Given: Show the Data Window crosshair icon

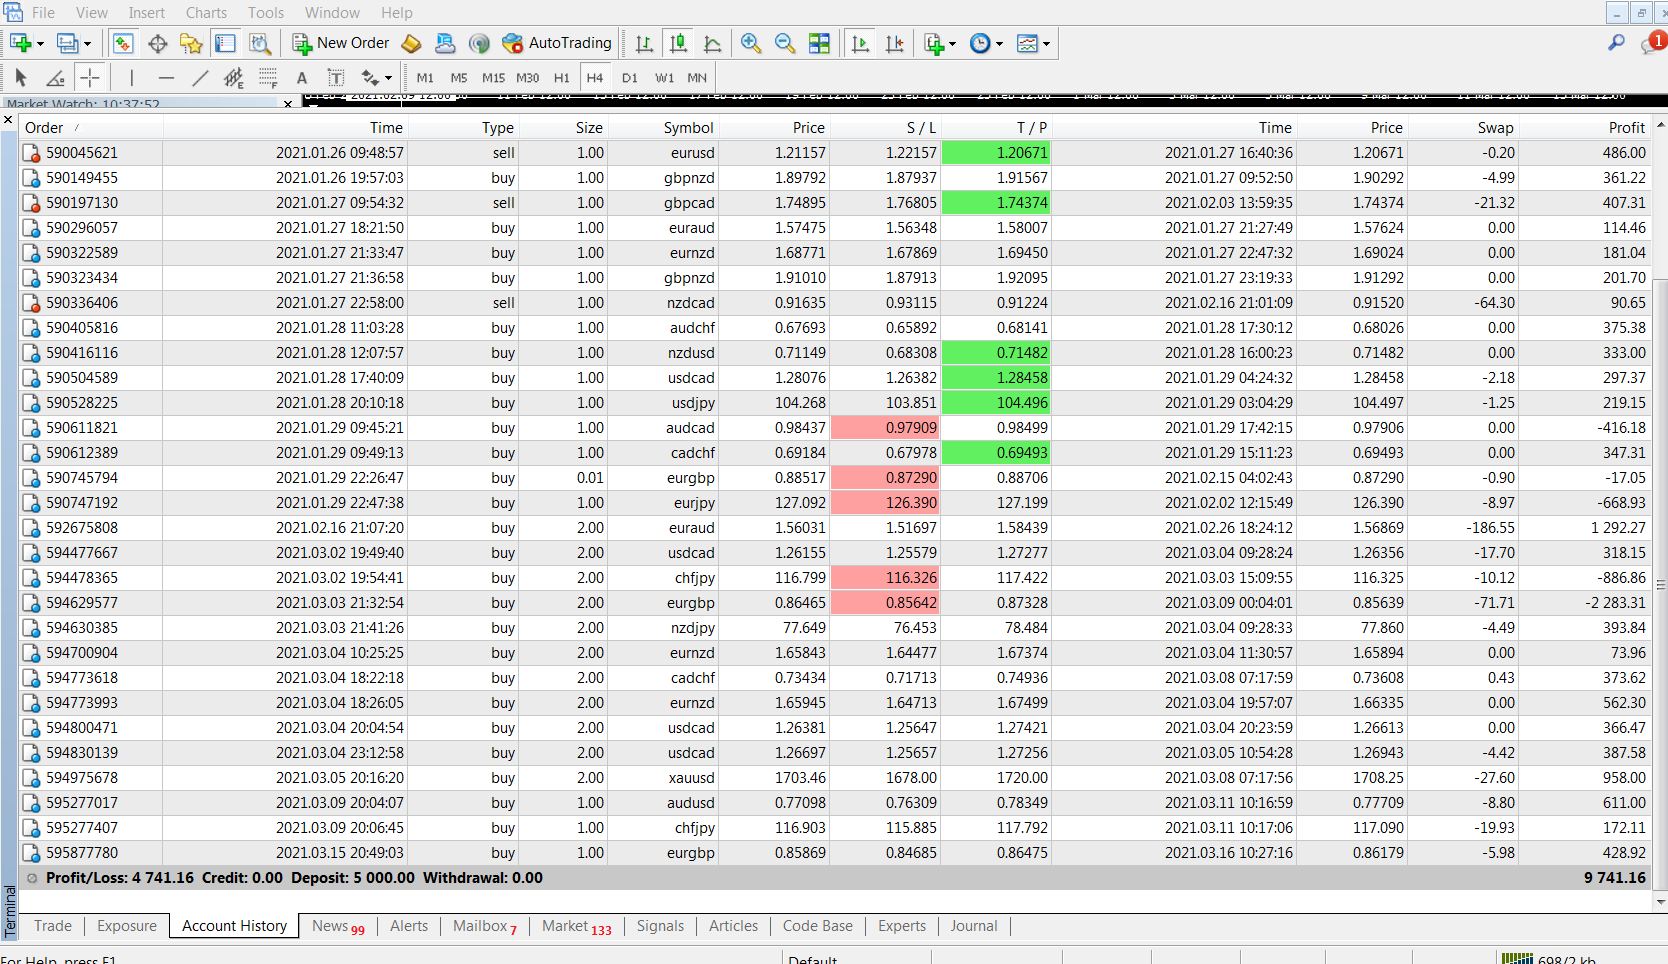Looking at the screenshot, I should click(x=157, y=43).
